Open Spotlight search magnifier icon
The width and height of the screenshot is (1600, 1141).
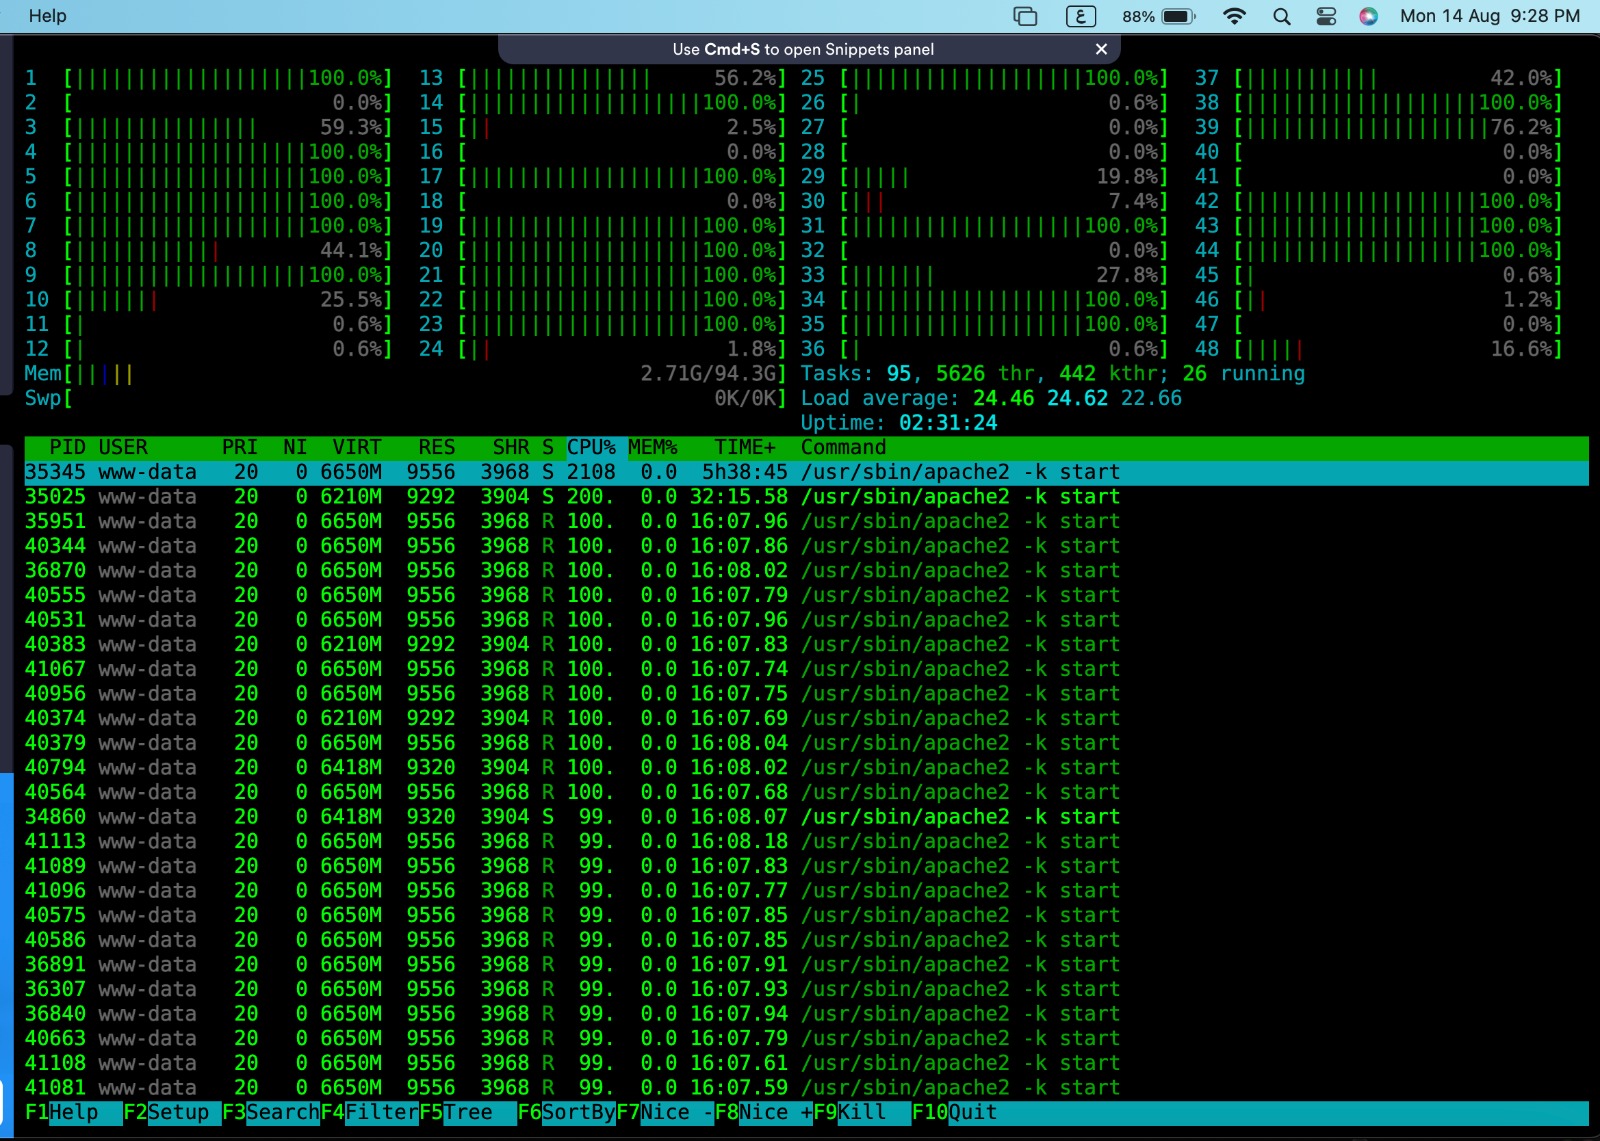[x=1282, y=16]
